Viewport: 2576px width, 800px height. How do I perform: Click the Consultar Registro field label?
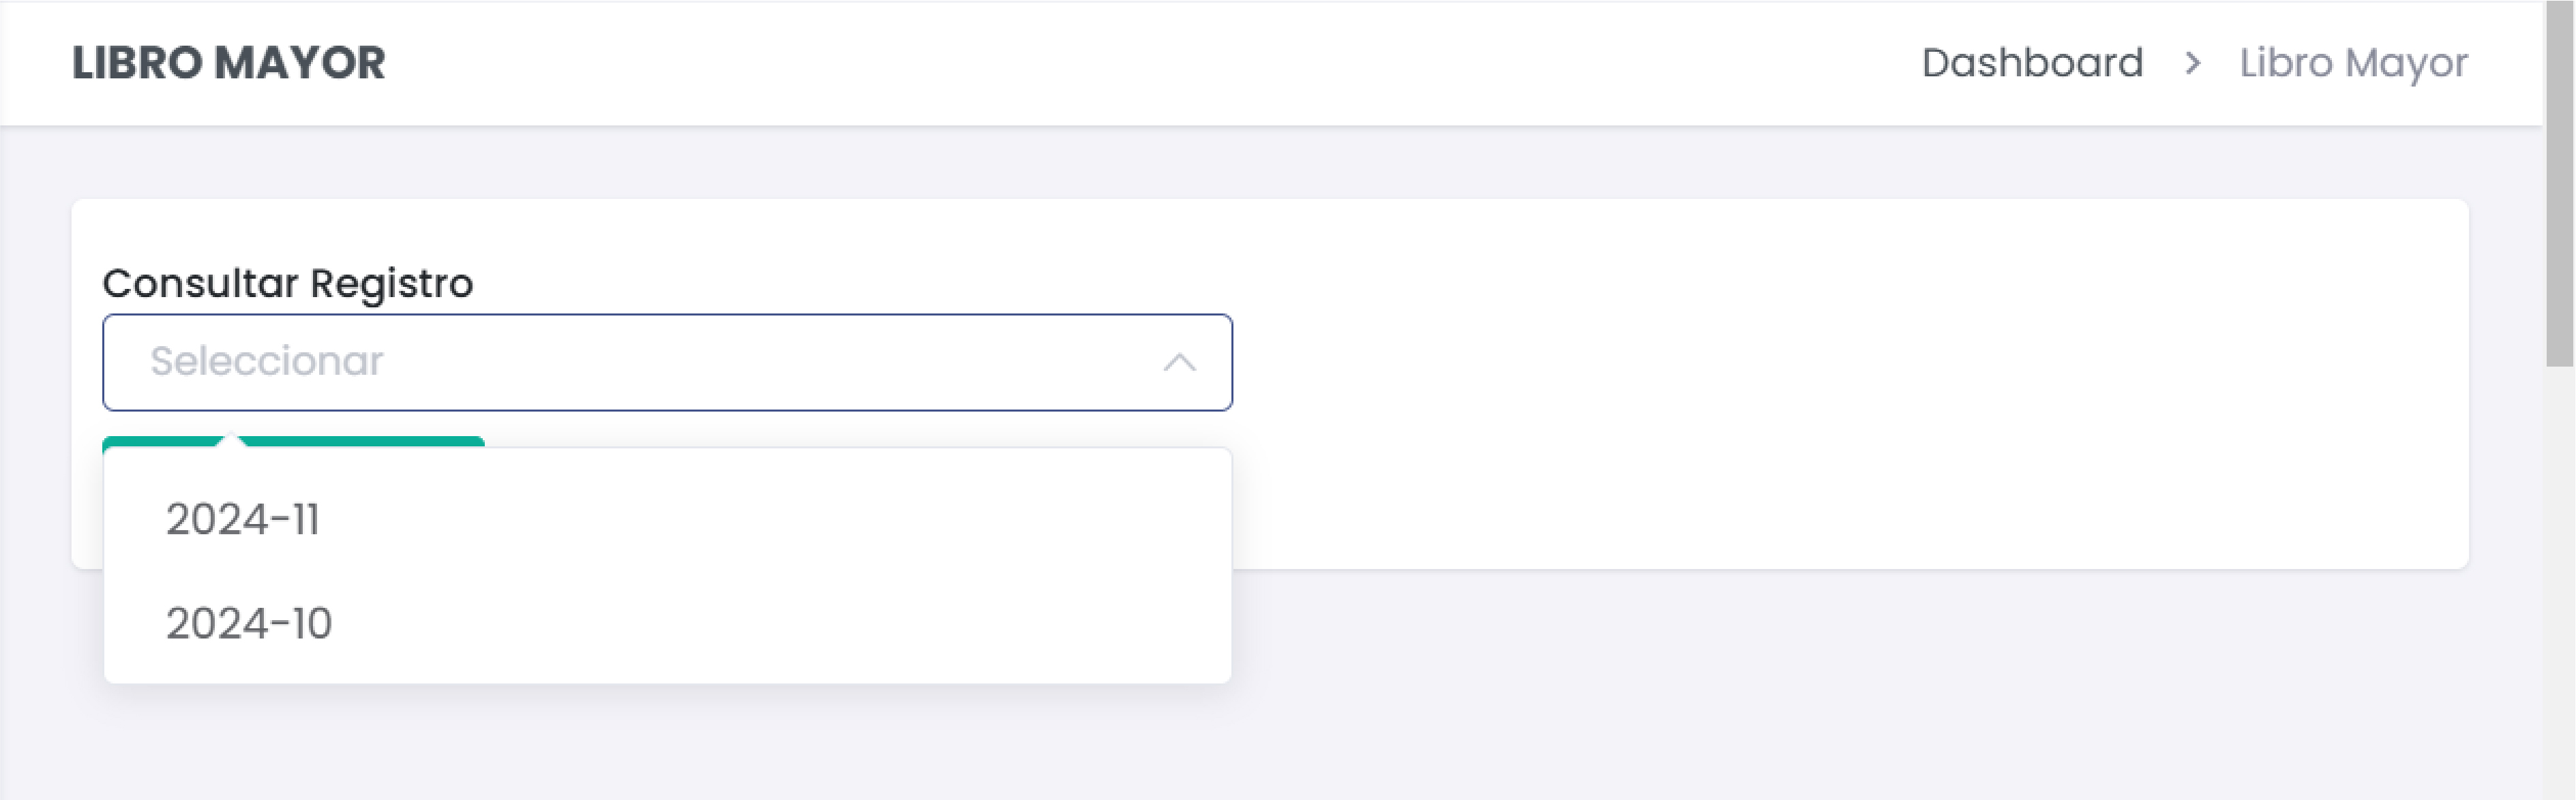coord(288,283)
